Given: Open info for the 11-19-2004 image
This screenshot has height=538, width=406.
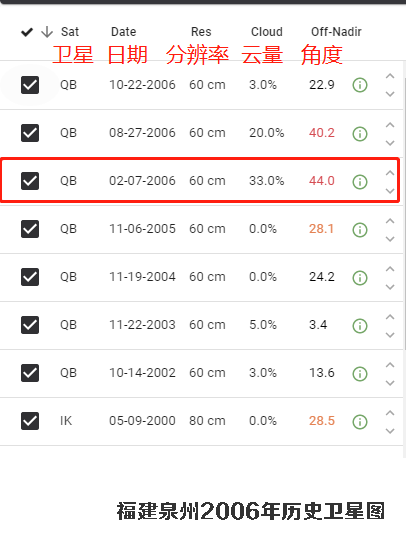Looking at the screenshot, I should pos(360,277).
